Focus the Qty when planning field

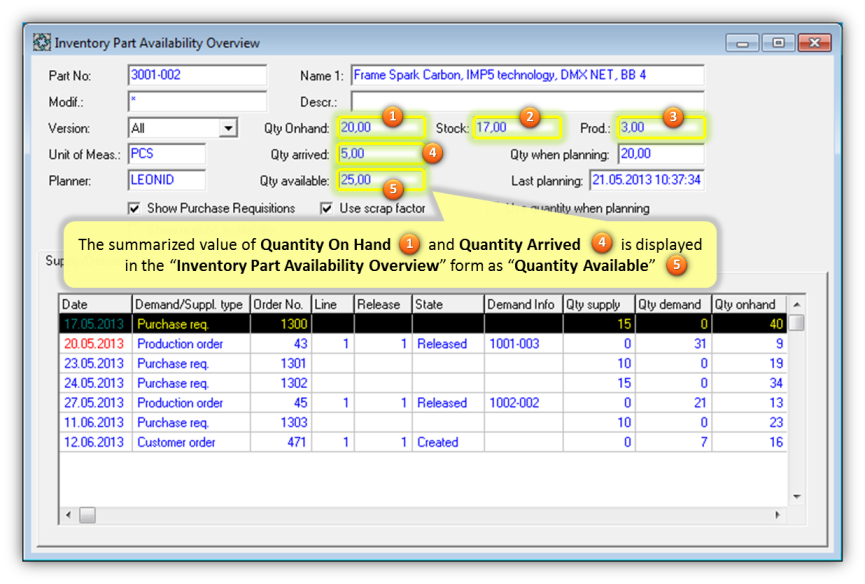coord(661,154)
